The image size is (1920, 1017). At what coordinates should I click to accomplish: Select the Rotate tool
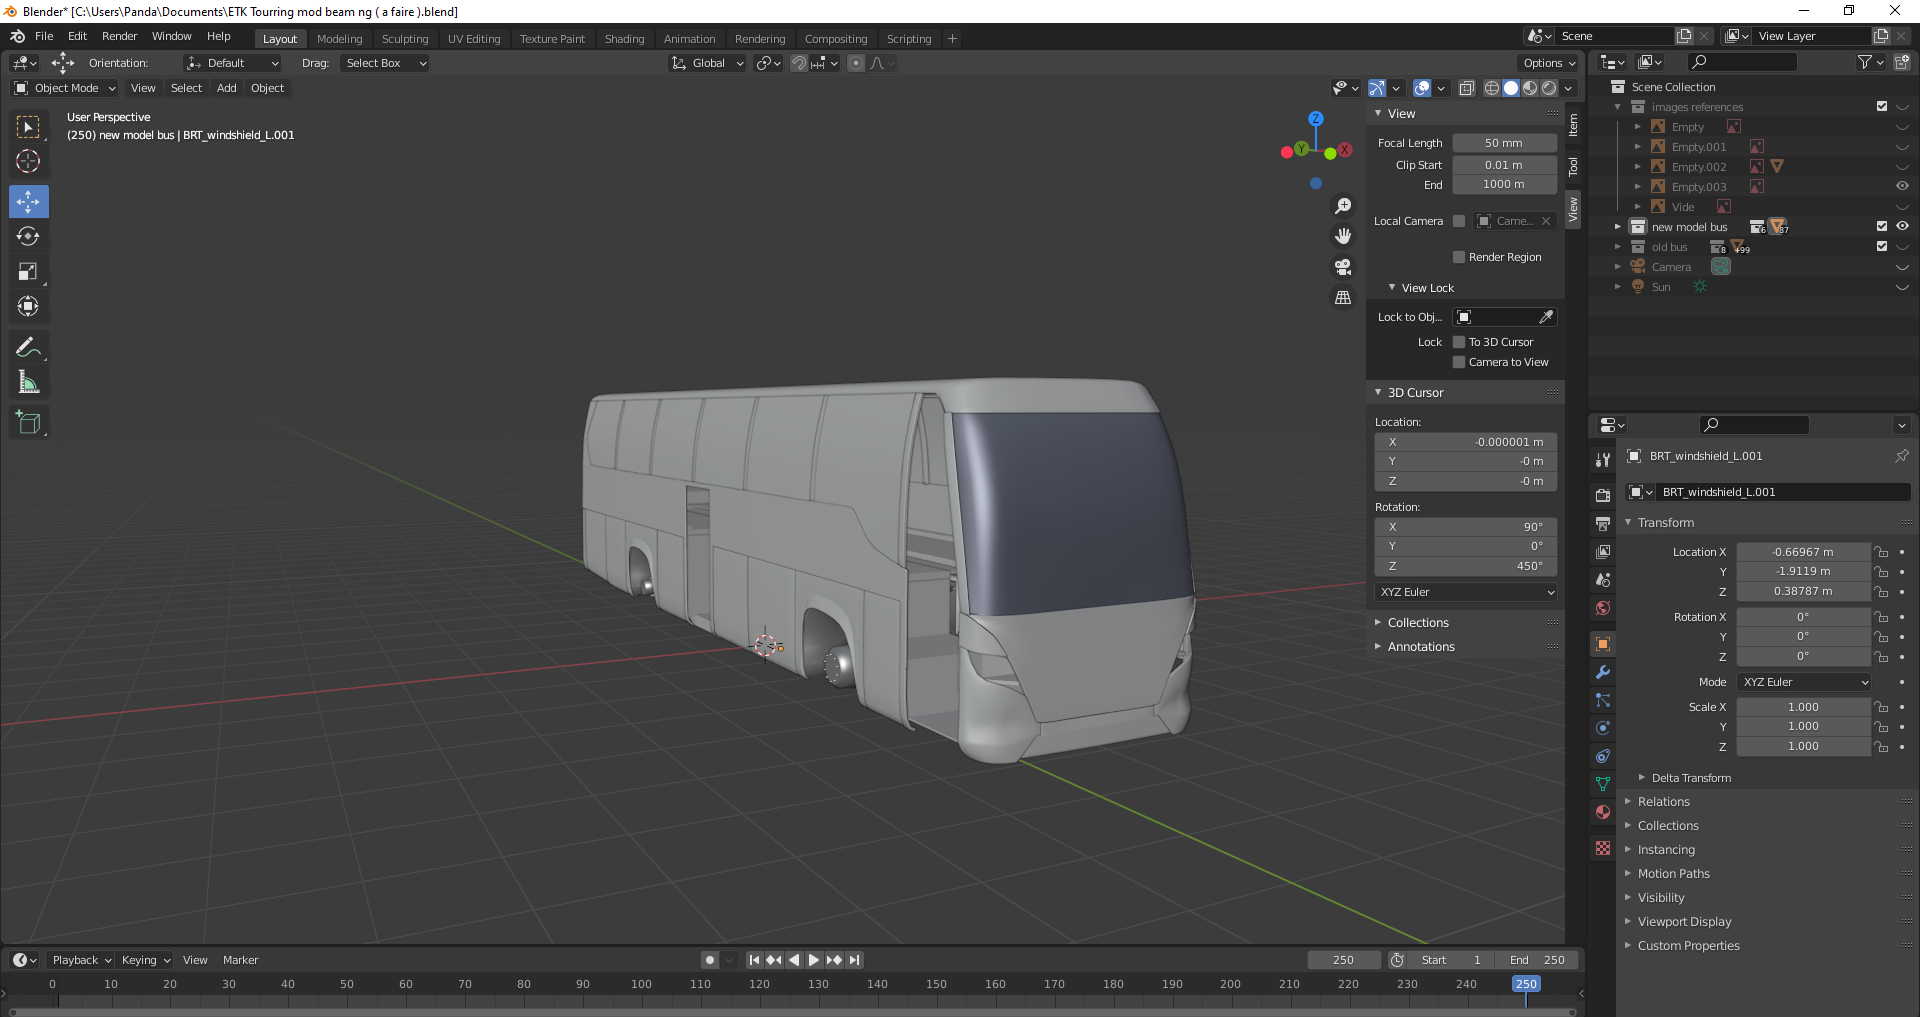pyautogui.click(x=28, y=237)
